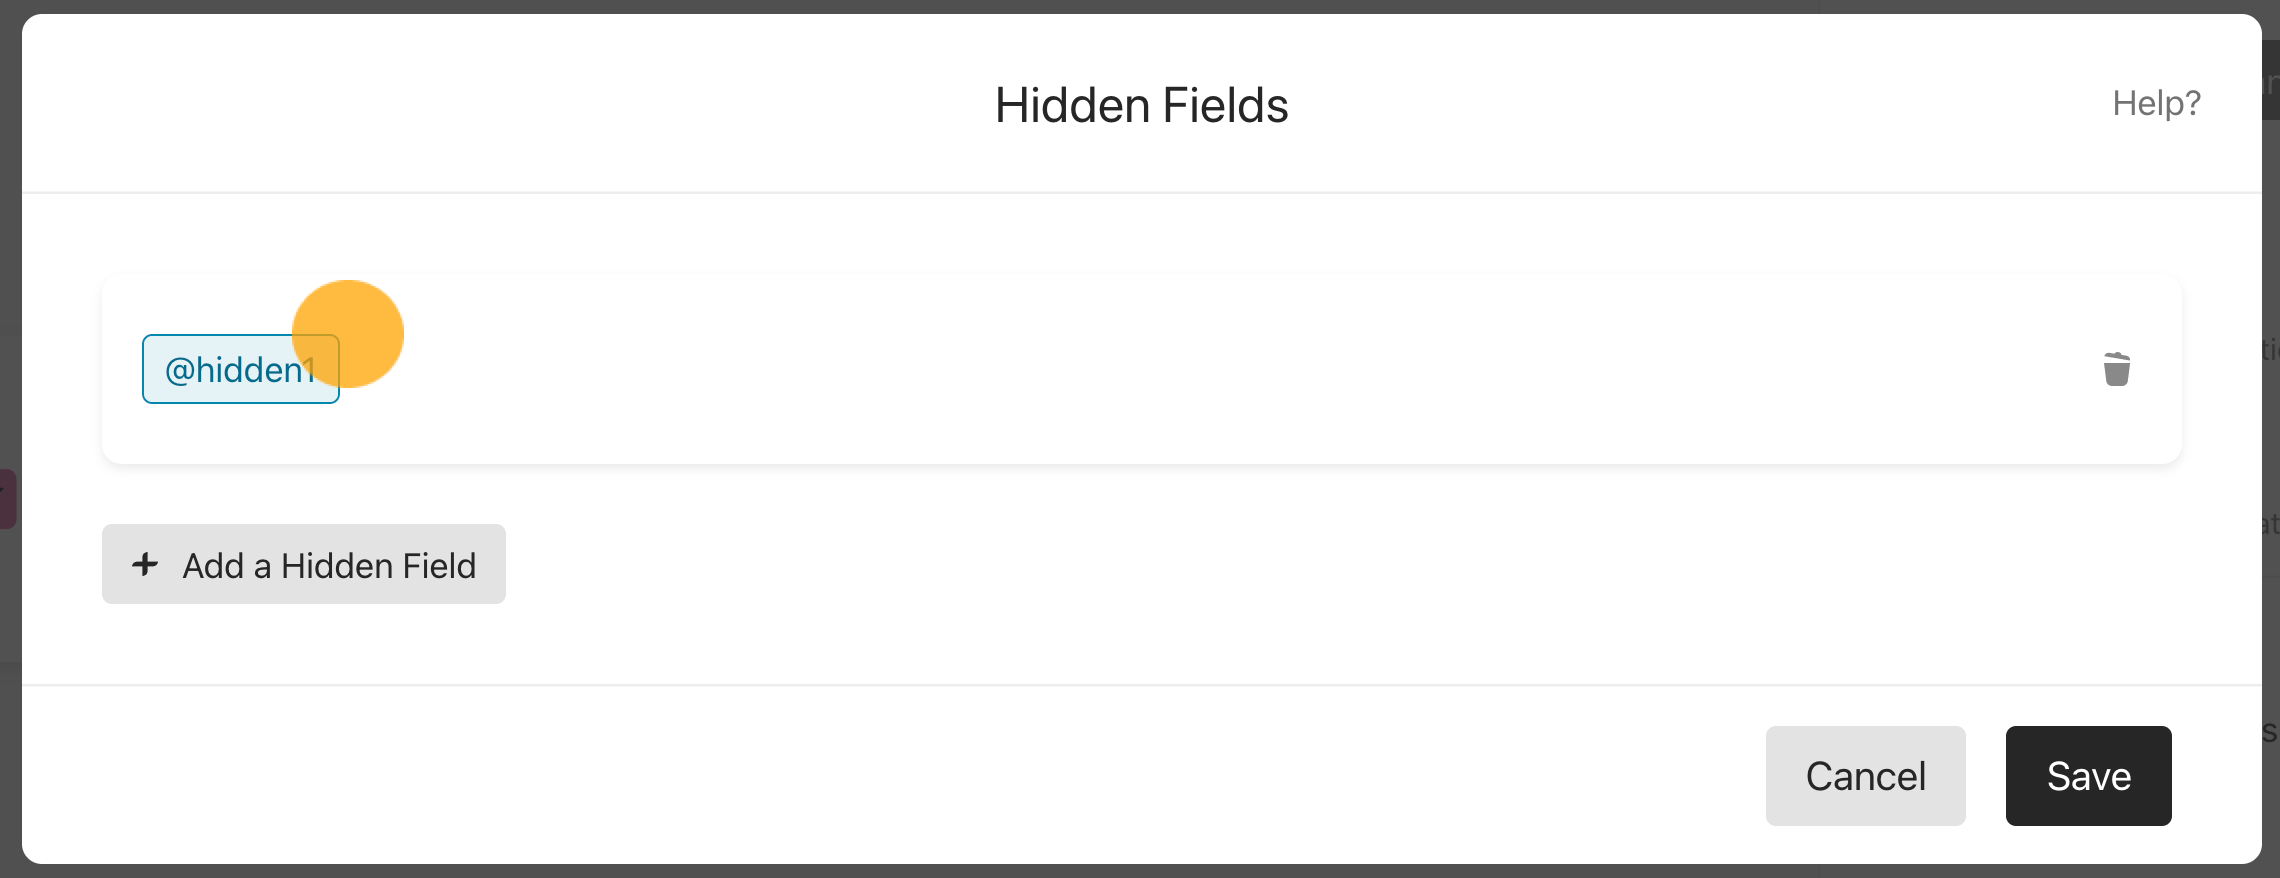Open the Help? link
The width and height of the screenshot is (2280, 878).
(2156, 103)
